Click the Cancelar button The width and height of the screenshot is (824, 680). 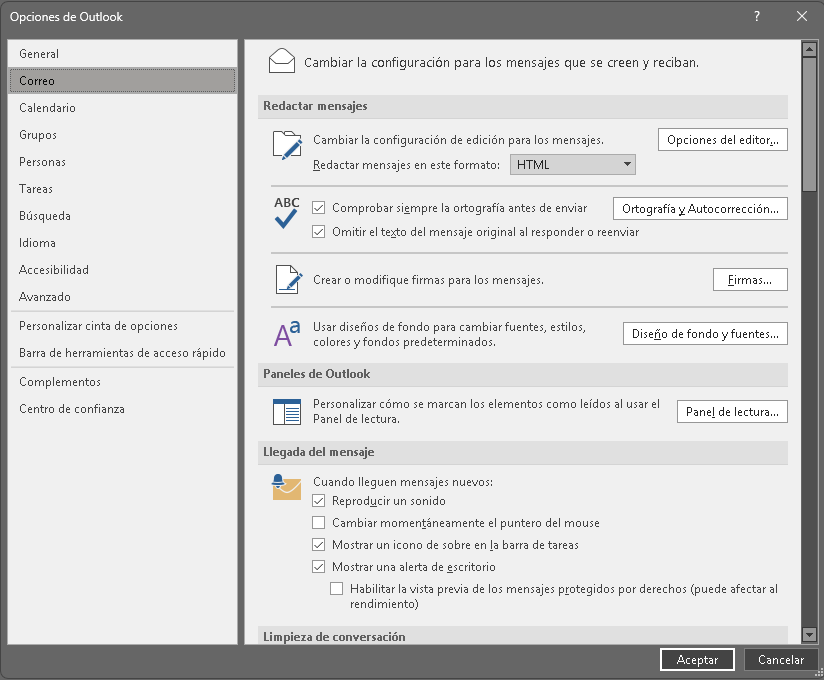click(781, 660)
